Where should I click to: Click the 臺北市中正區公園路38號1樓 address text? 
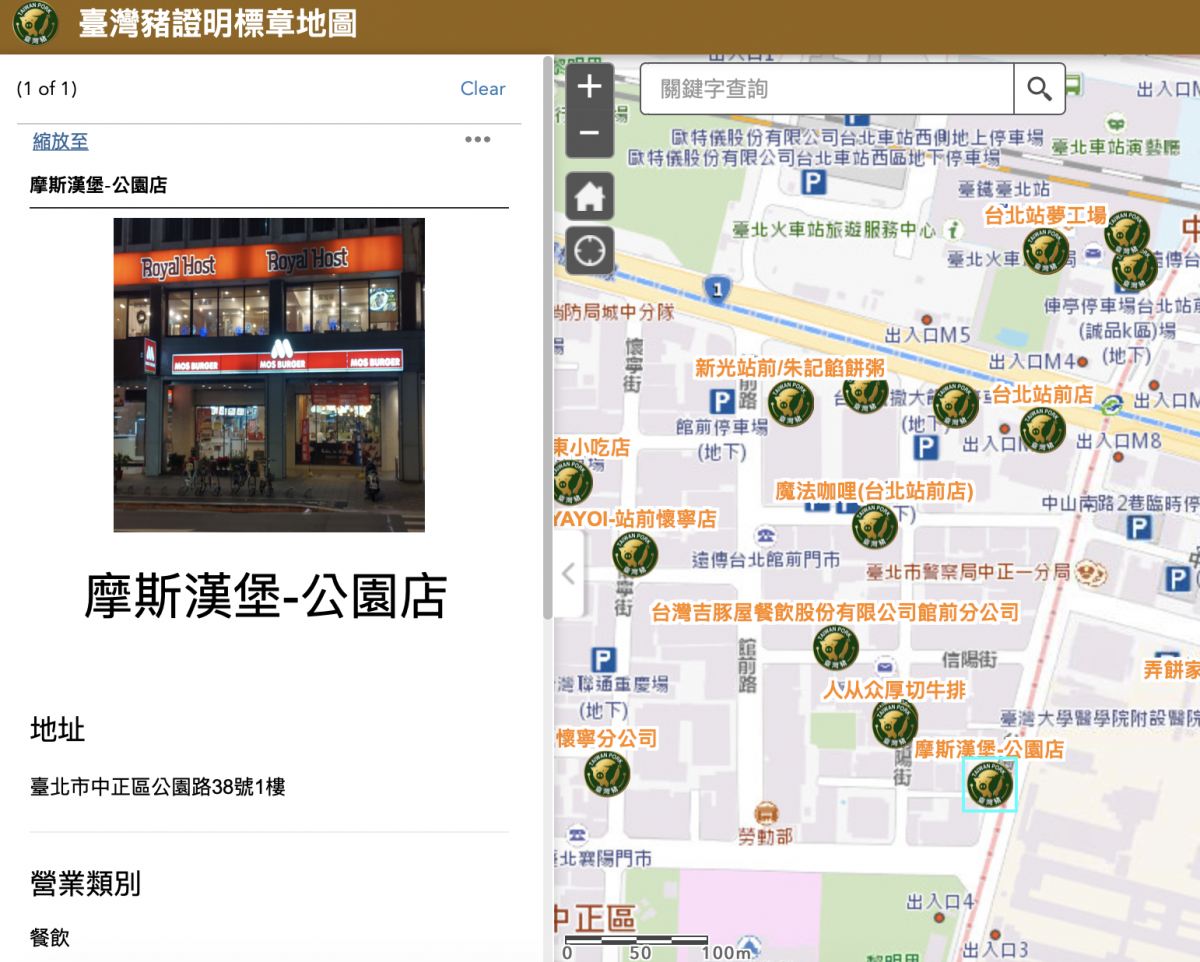158,787
